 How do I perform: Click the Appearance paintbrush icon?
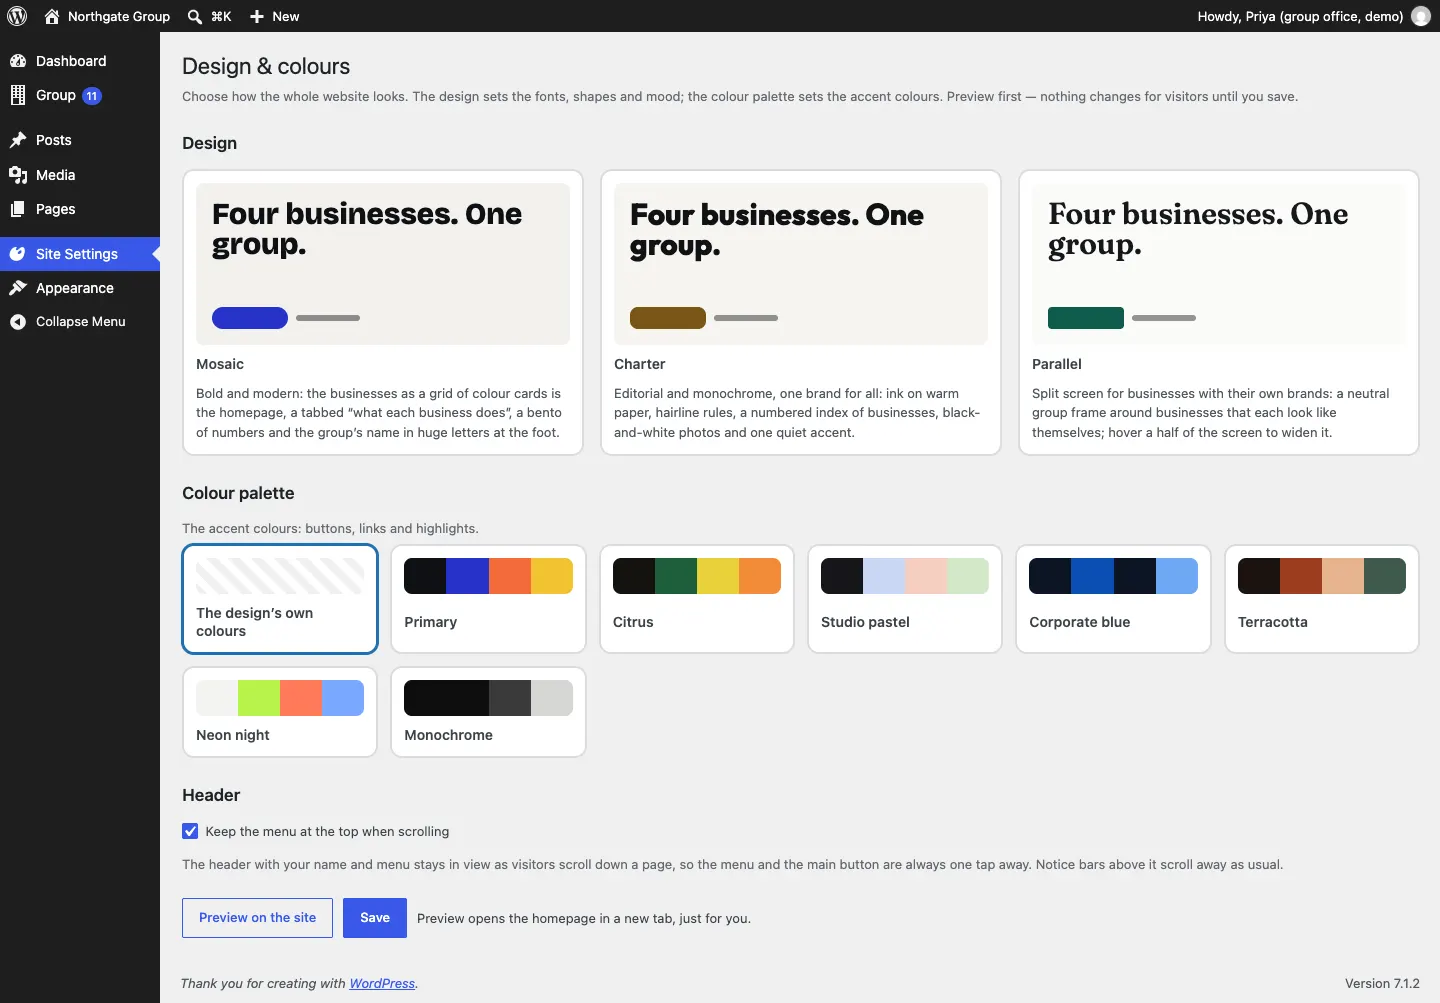click(x=18, y=288)
